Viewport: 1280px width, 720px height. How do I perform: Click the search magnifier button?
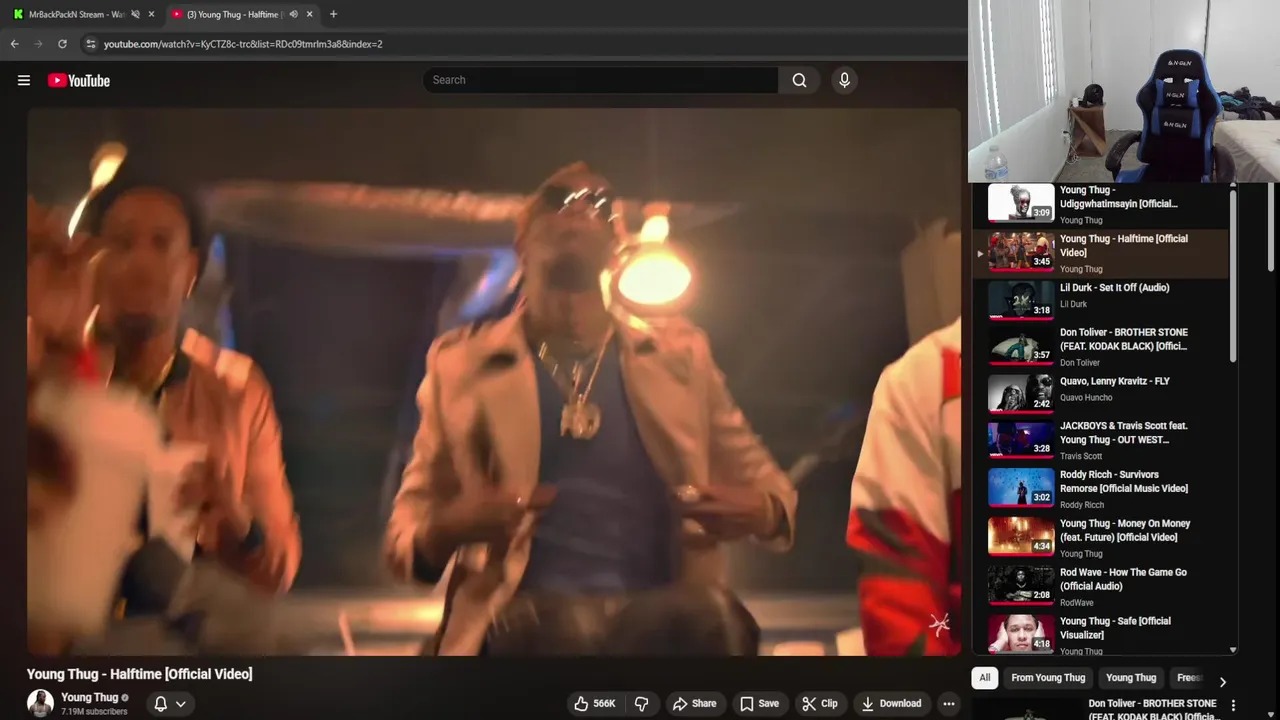click(x=799, y=80)
